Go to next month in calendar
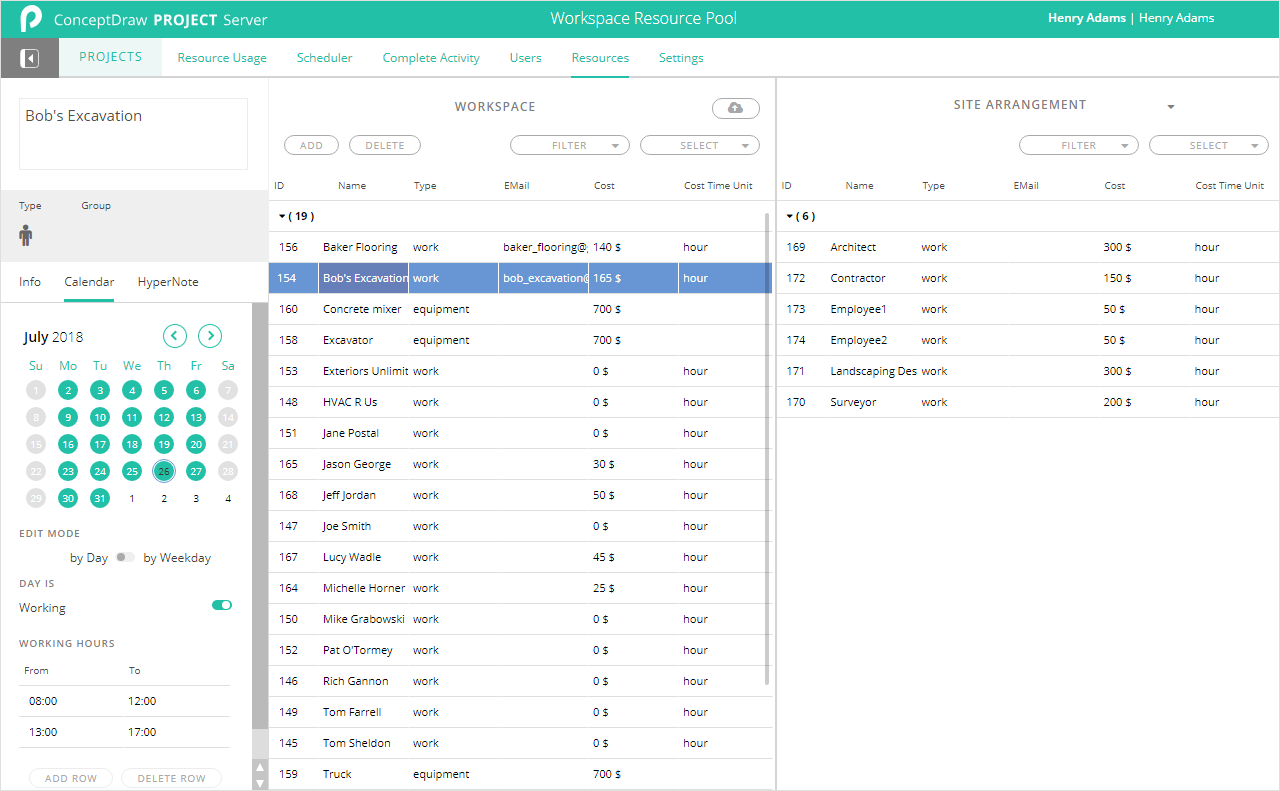 [210, 336]
